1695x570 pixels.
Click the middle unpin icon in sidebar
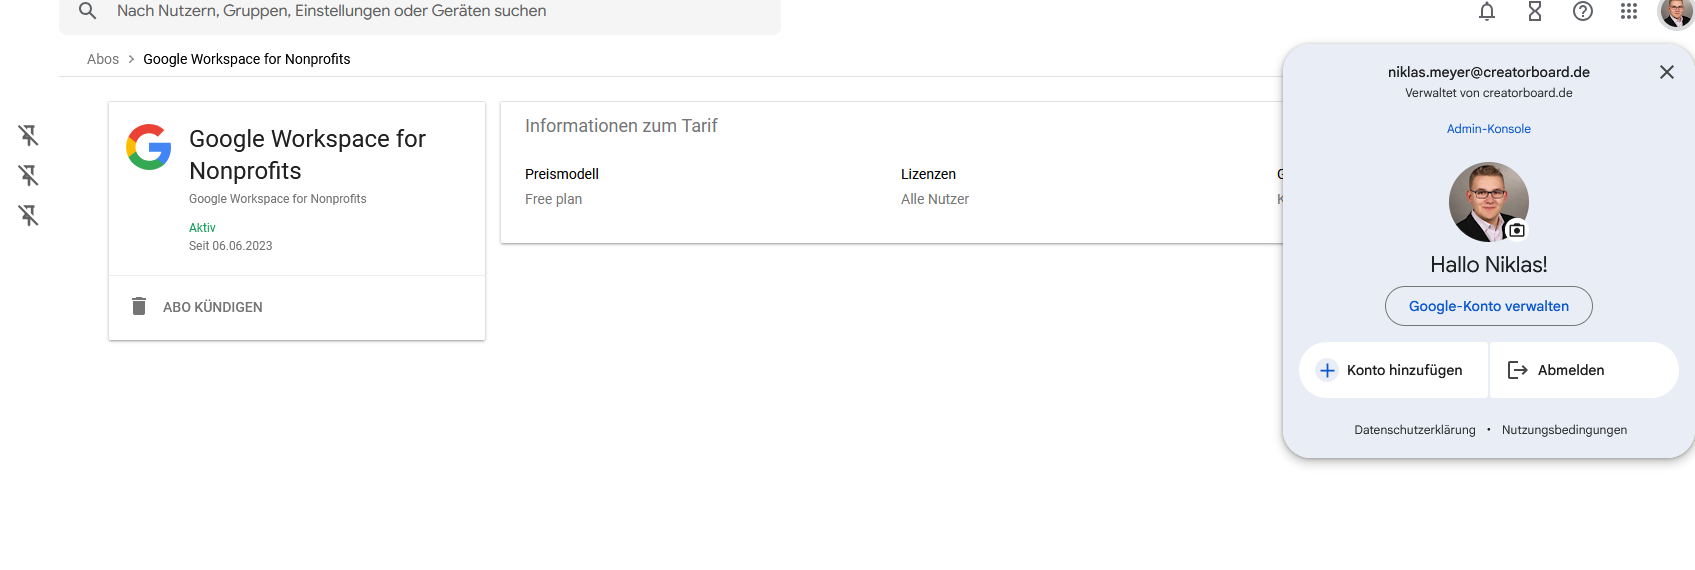pyautogui.click(x=29, y=175)
